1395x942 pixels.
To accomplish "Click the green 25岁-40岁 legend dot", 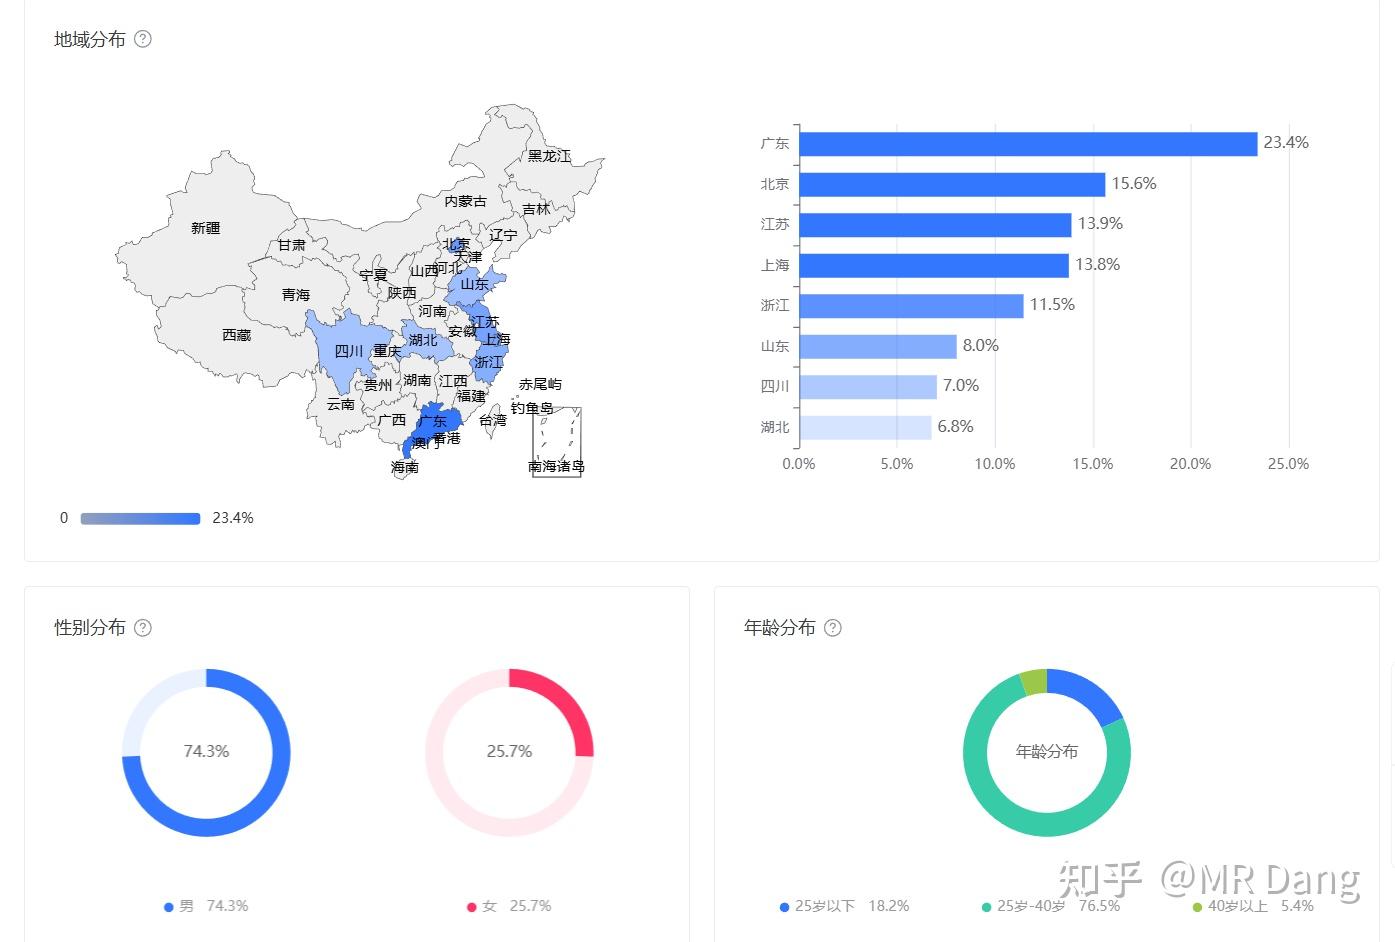I will (986, 906).
